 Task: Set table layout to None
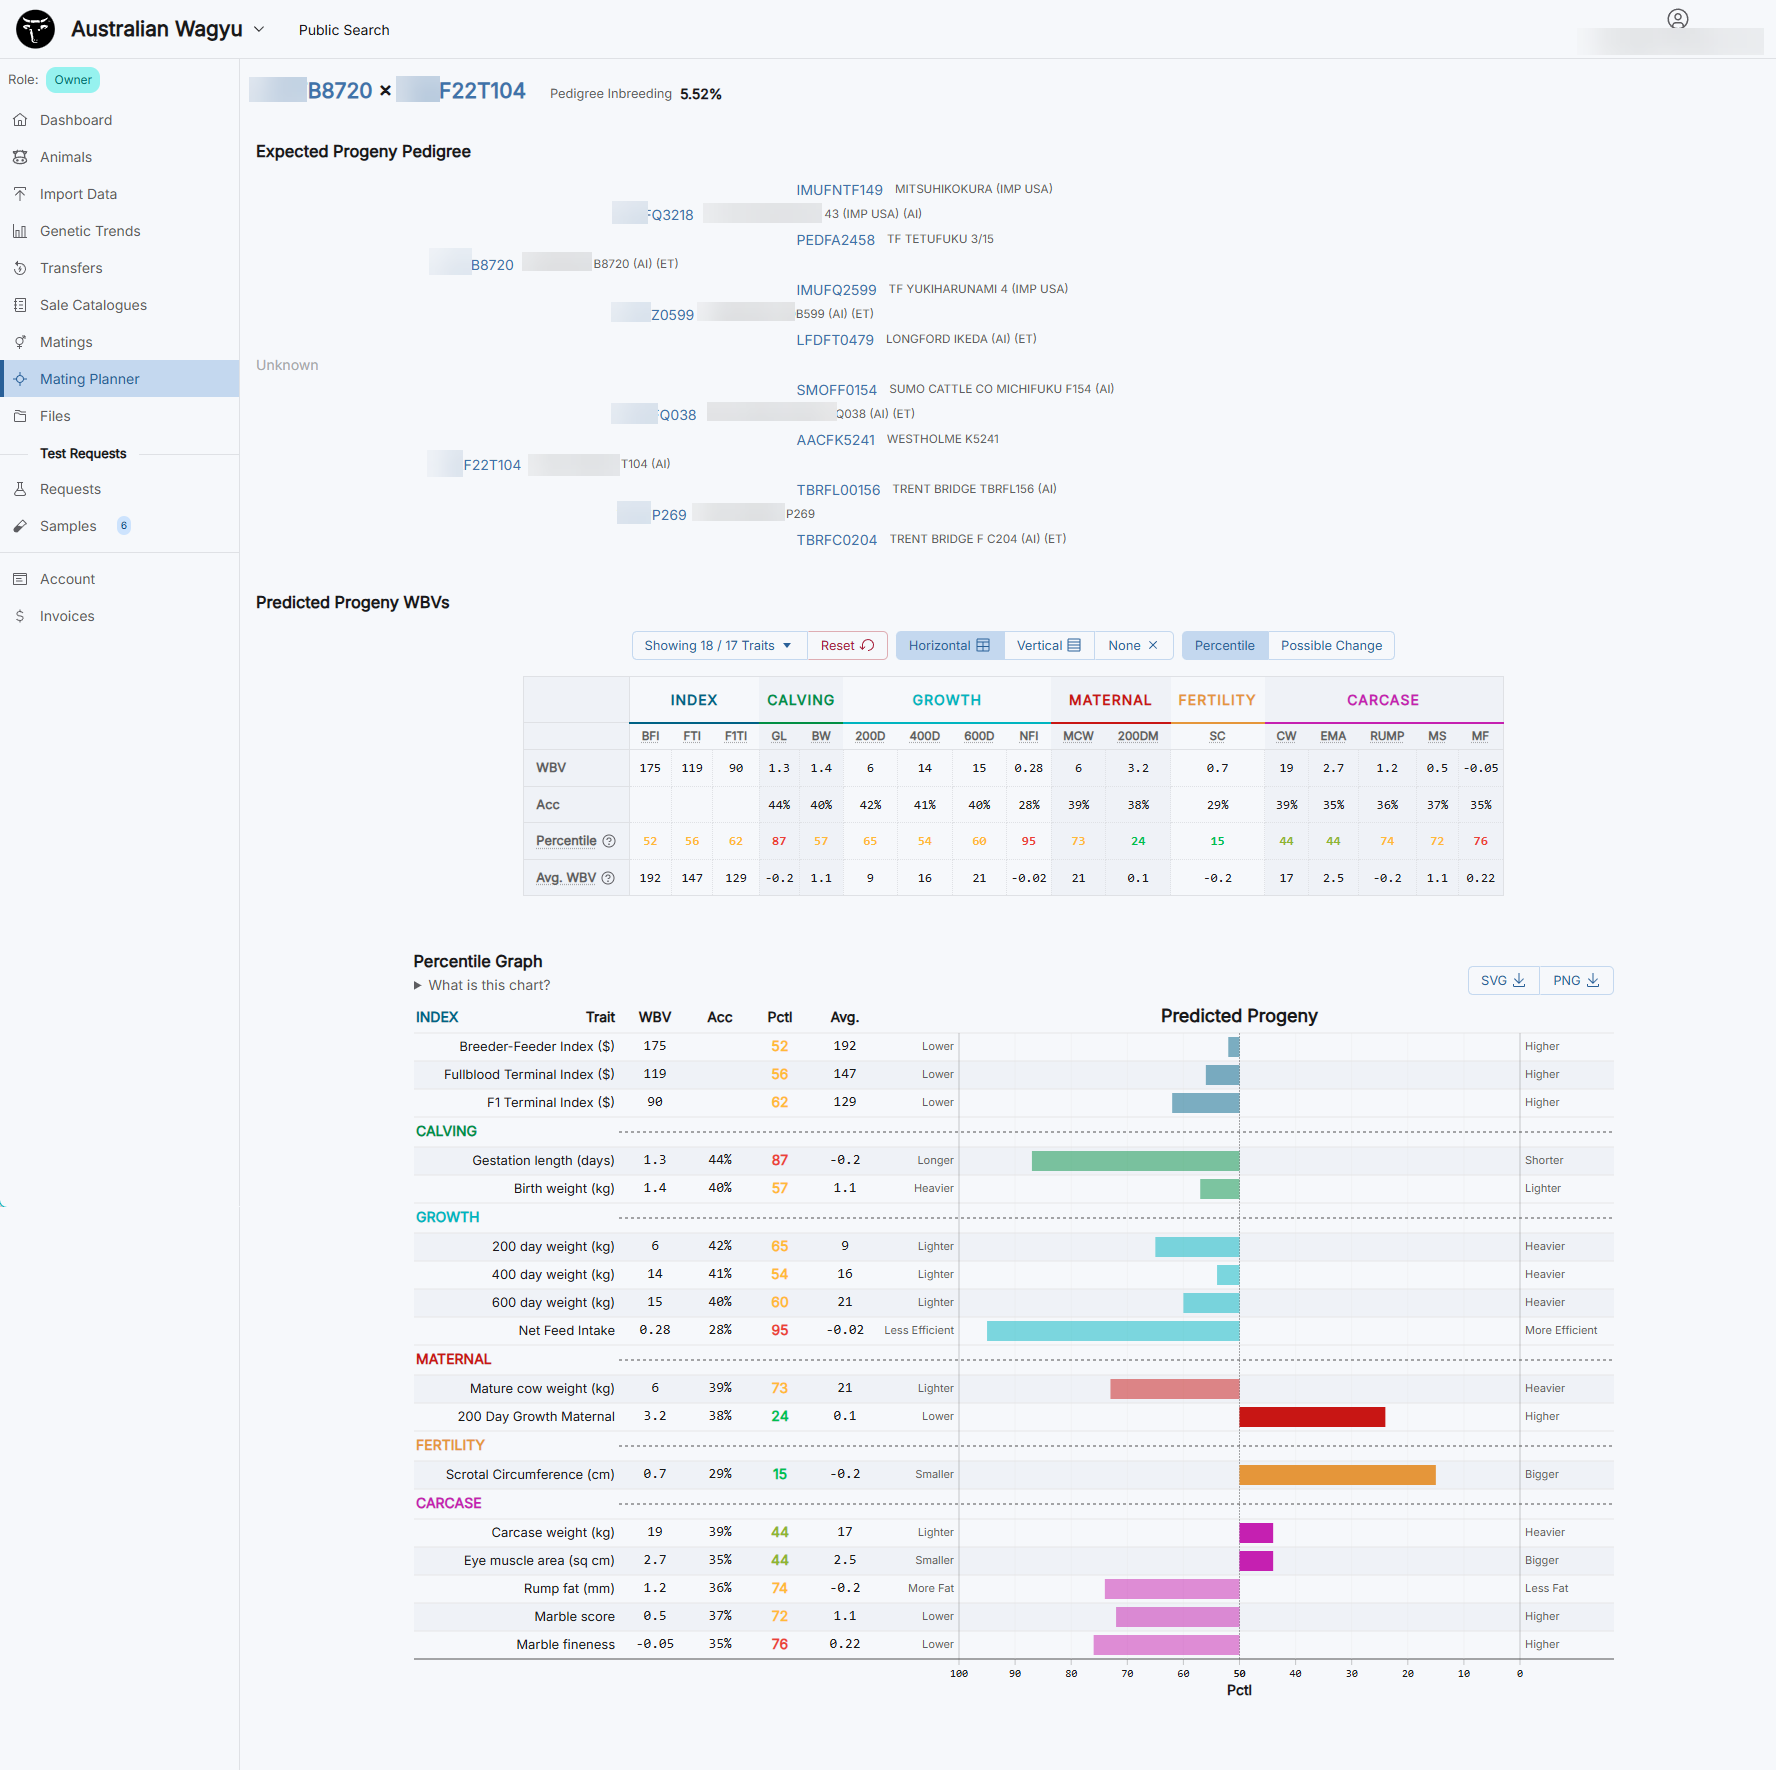tap(1132, 646)
